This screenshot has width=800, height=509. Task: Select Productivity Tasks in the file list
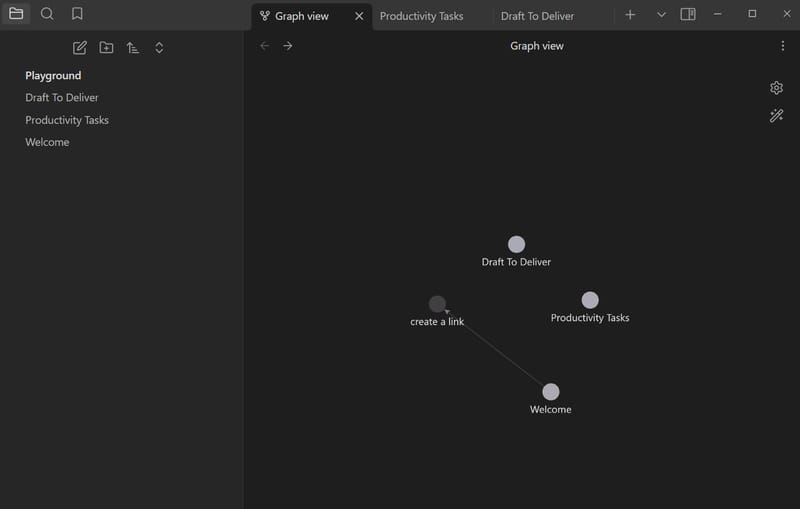tap(67, 120)
